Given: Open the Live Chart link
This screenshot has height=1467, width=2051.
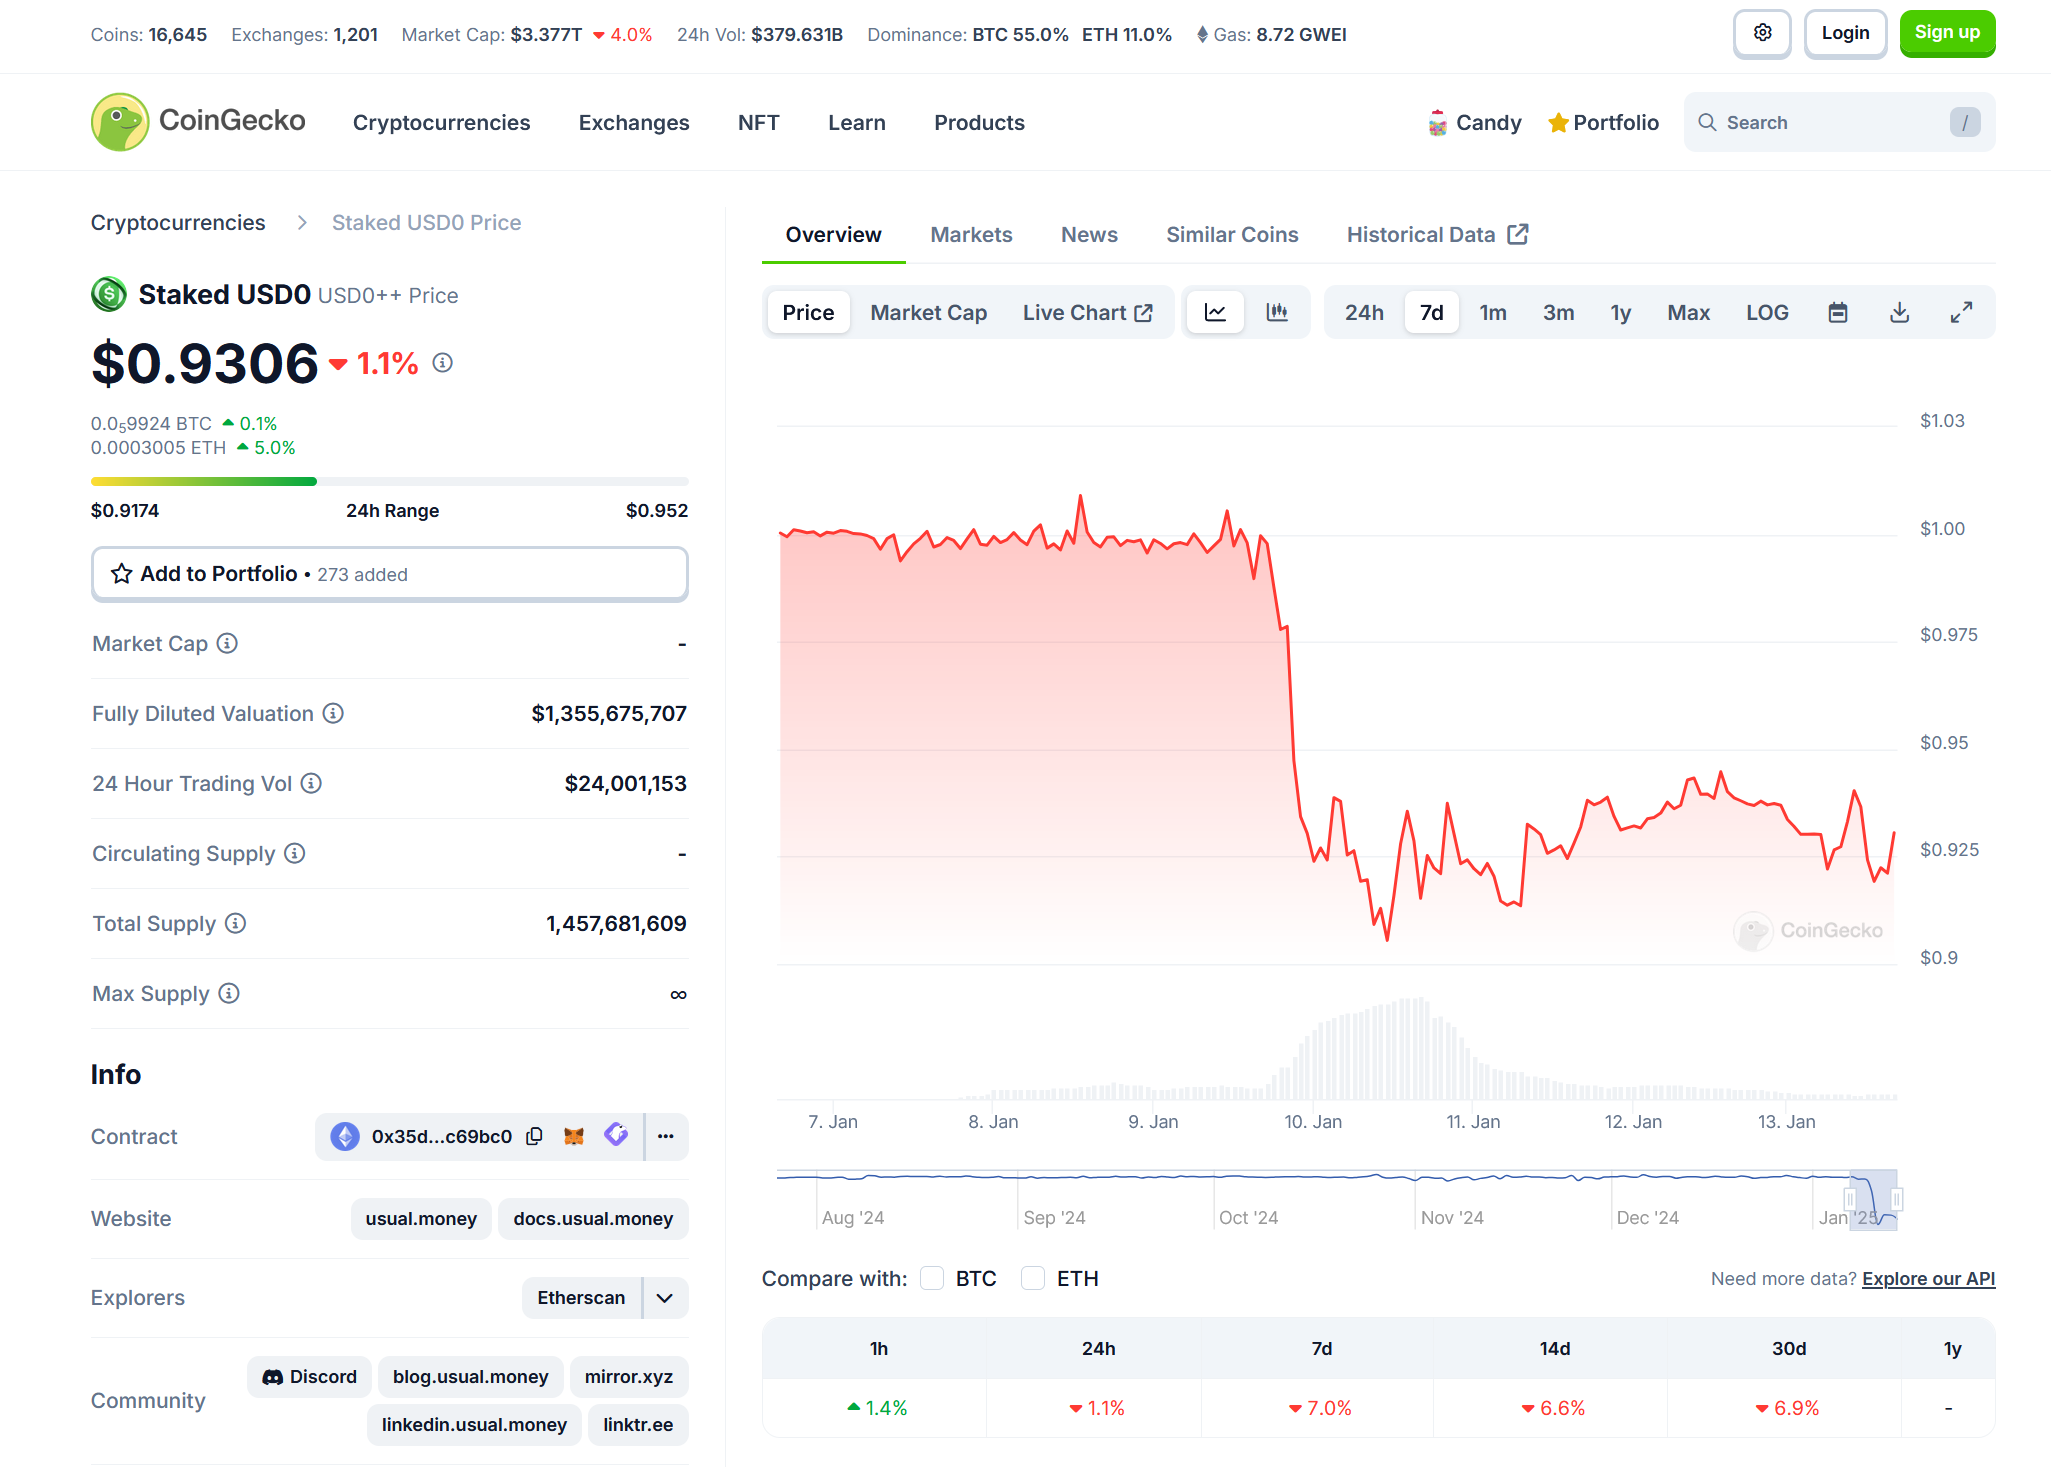Looking at the screenshot, I should [x=1087, y=312].
